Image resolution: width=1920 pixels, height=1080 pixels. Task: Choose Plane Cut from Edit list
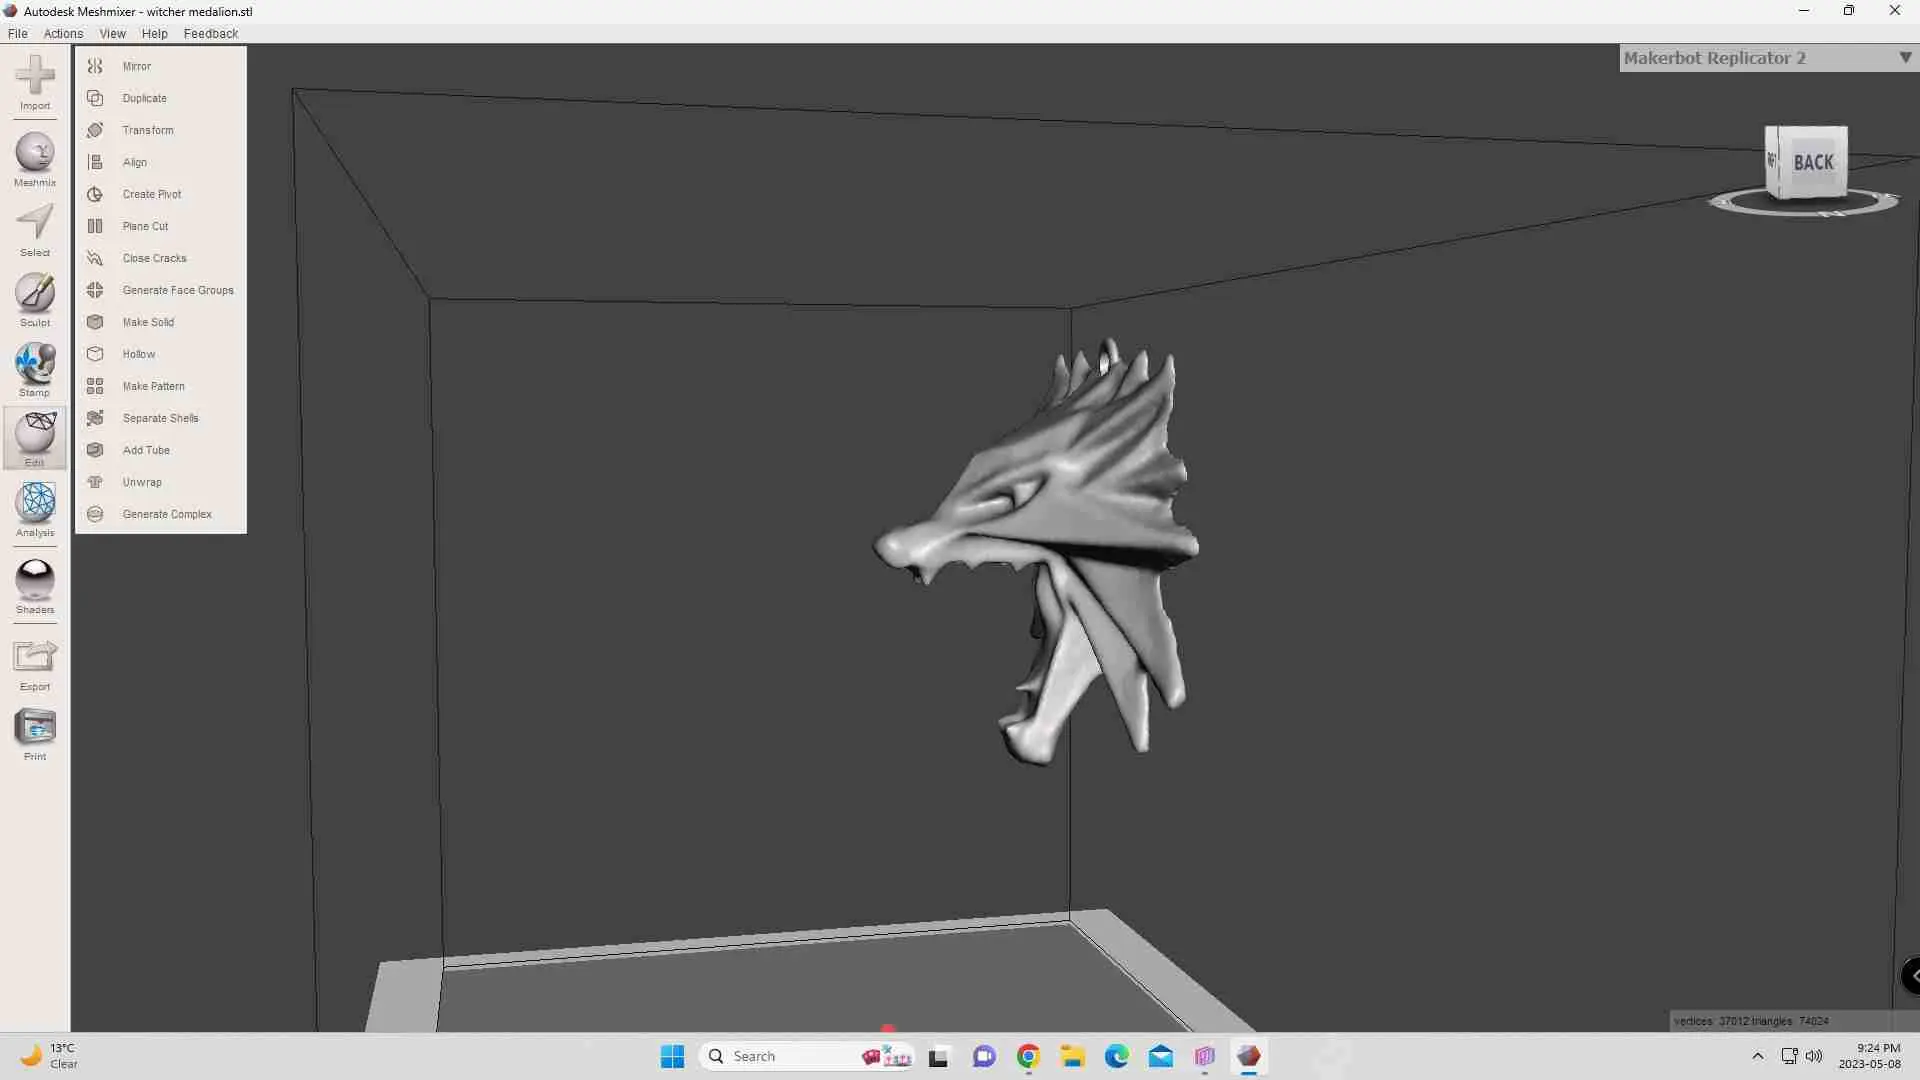click(x=145, y=226)
